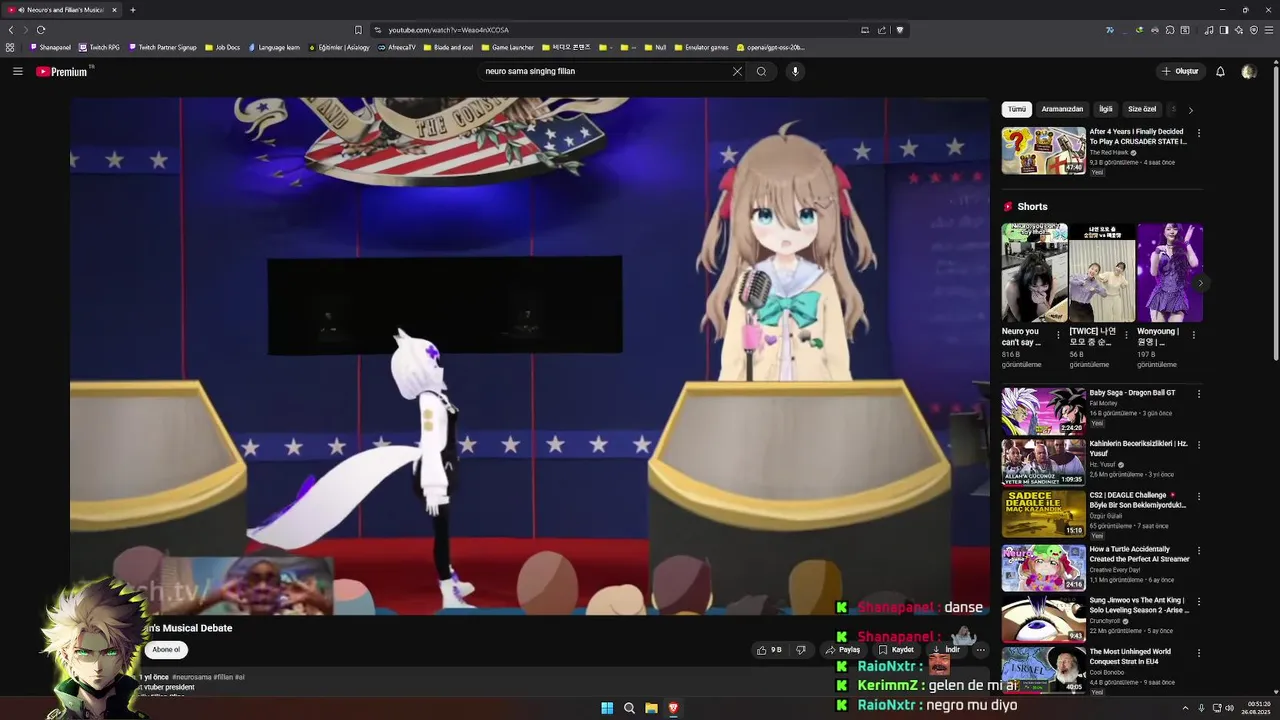Go back in browser history
Image resolution: width=1280 pixels, height=720 pixels.
coord(11,30)
